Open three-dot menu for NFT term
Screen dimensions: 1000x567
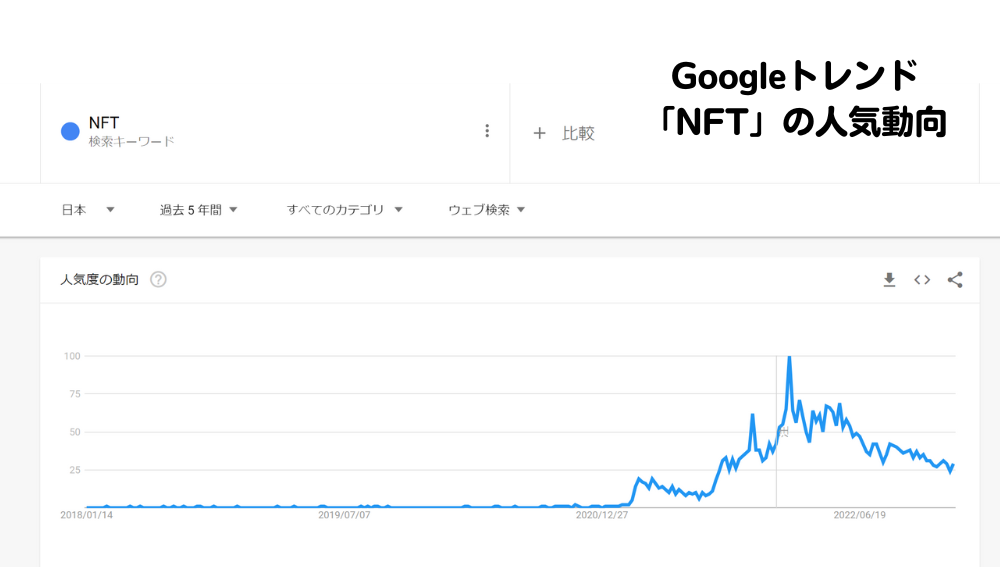(487, 131)
